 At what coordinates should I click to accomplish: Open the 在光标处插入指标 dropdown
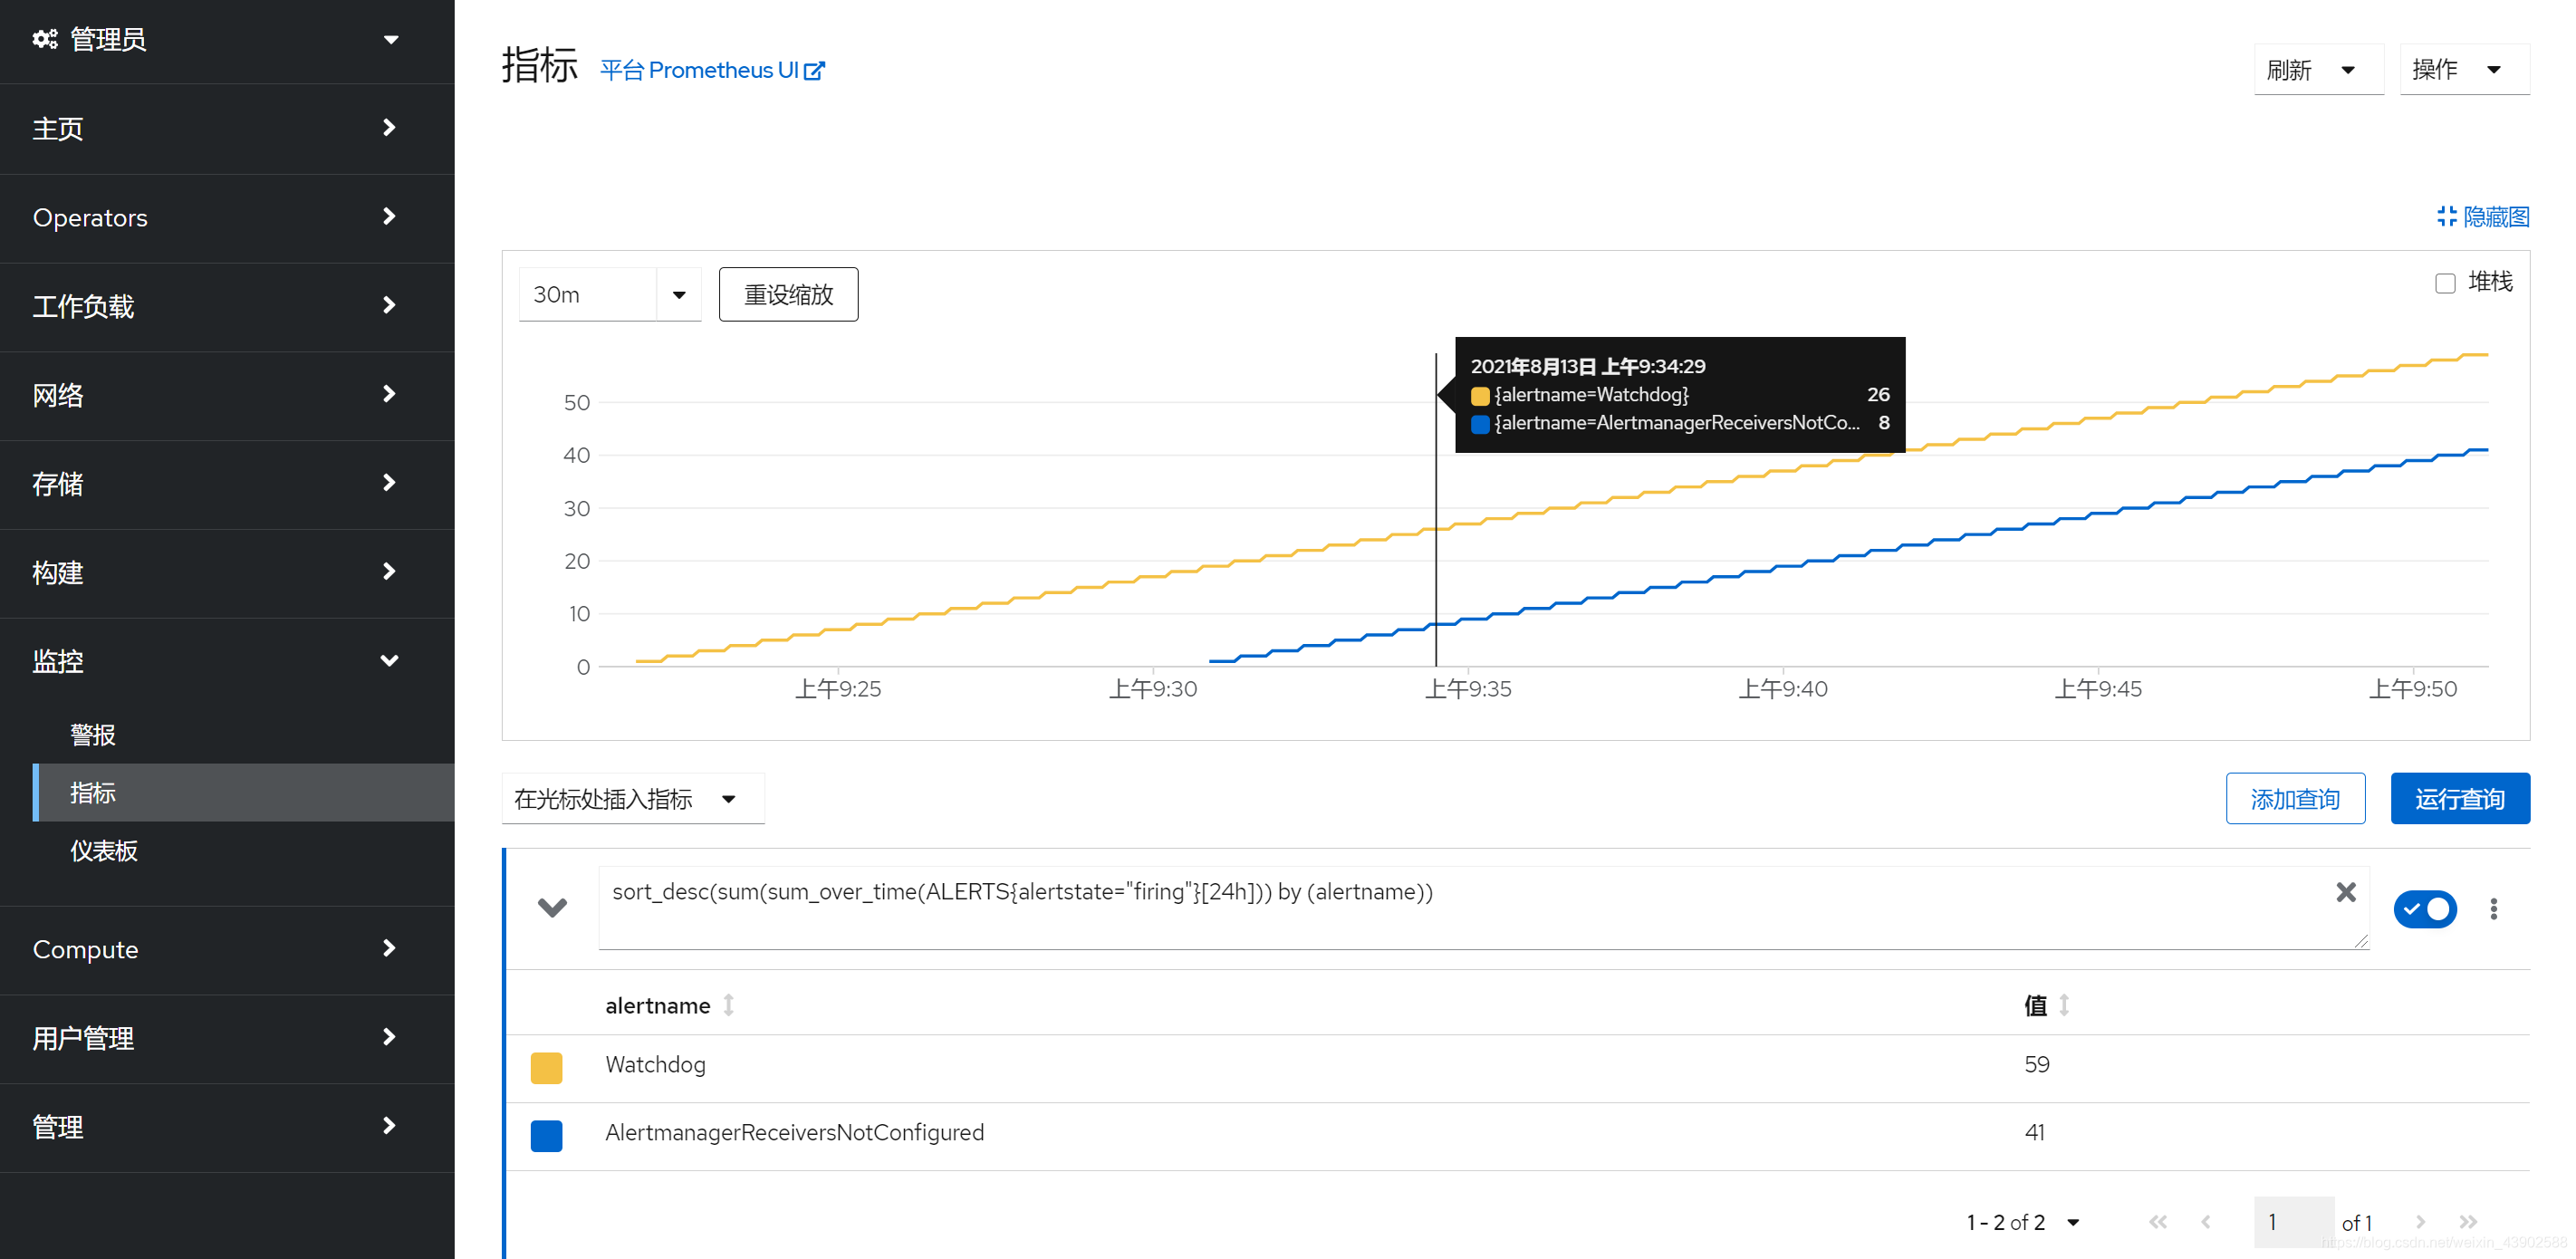click(632, 798)
